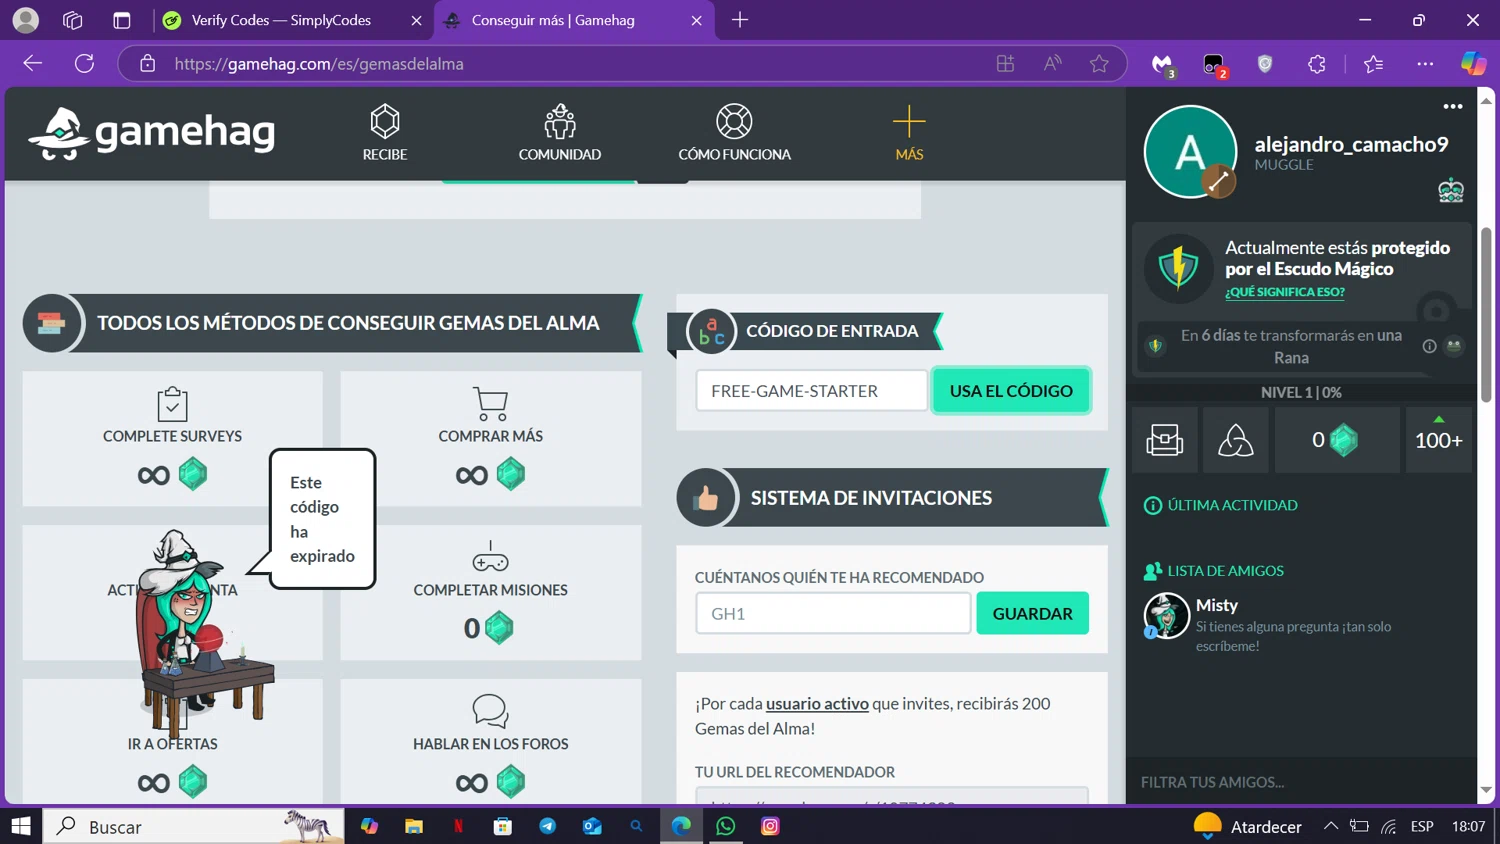Click the info icon next to frog transformation
Viewport: 1500px width, 844px height.
click(x=1429, y=346)
